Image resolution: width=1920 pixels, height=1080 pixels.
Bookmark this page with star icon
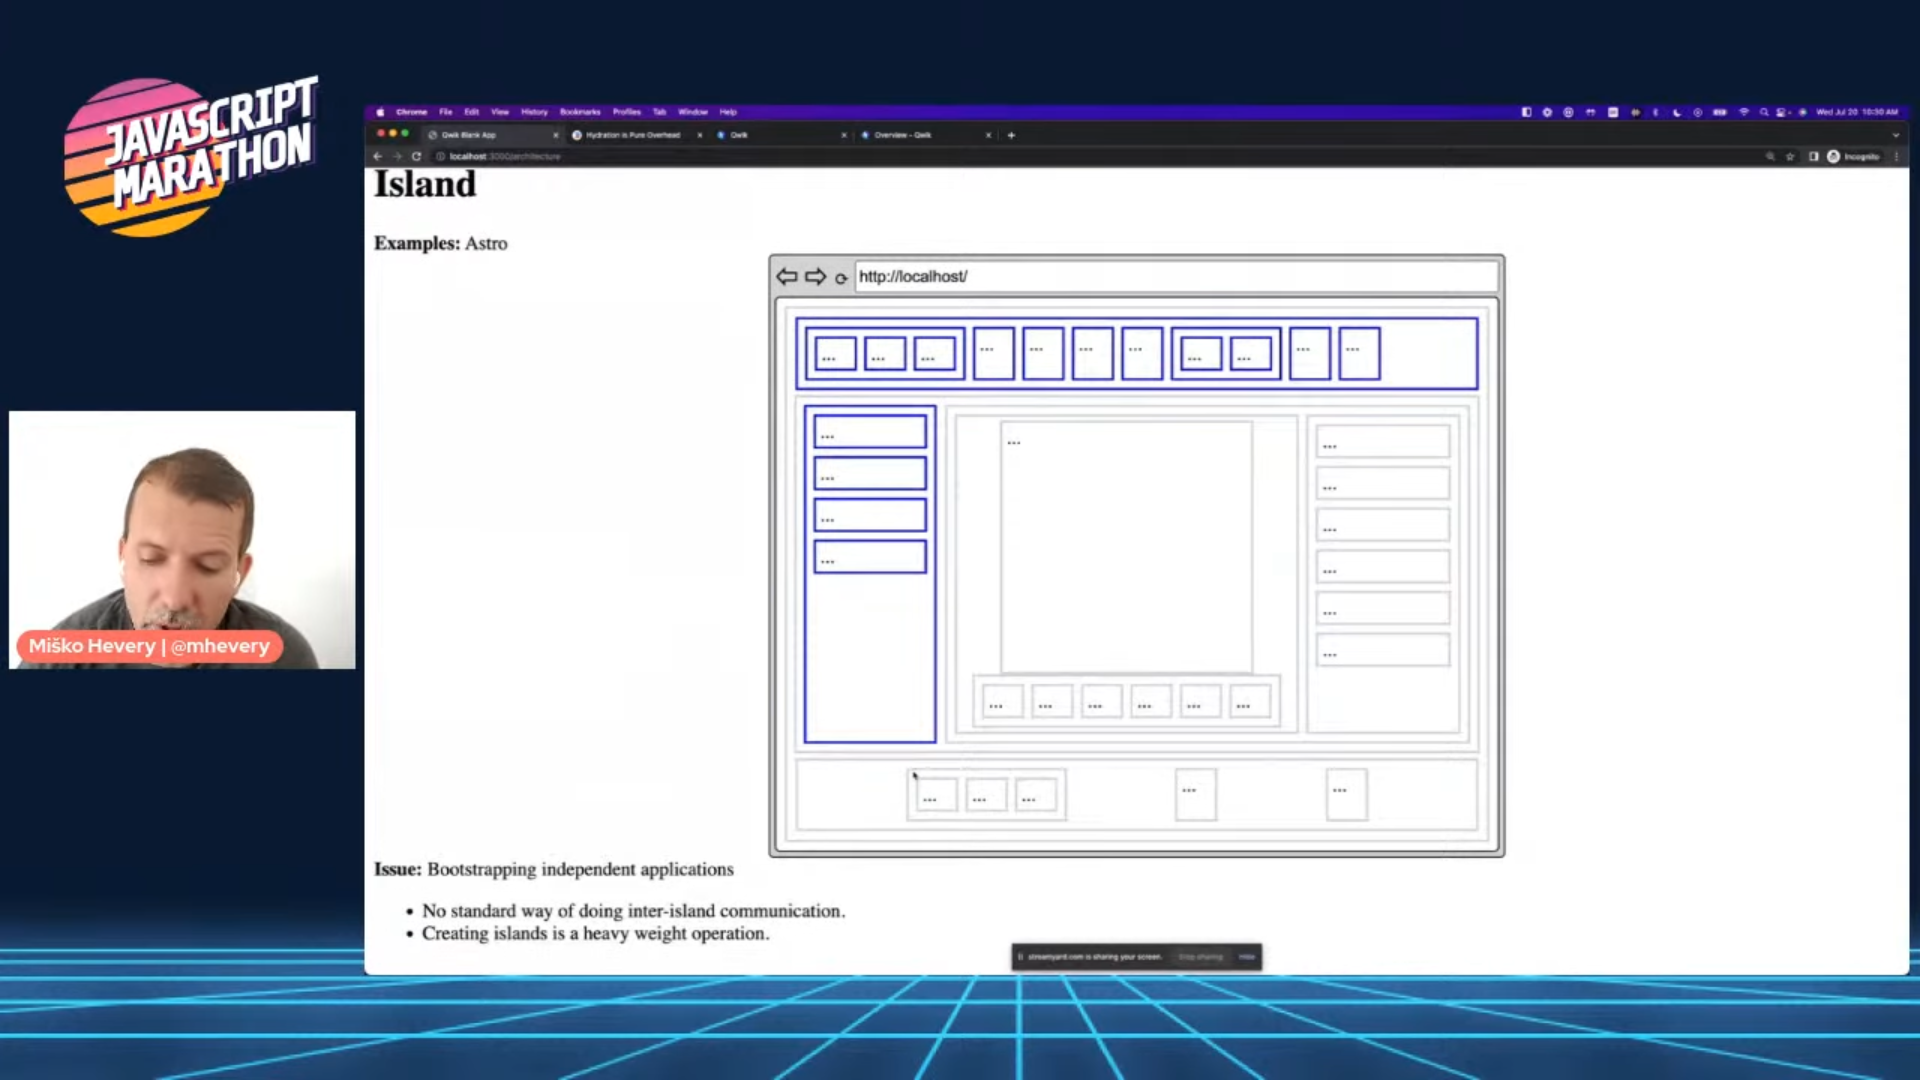point(1790,156)
